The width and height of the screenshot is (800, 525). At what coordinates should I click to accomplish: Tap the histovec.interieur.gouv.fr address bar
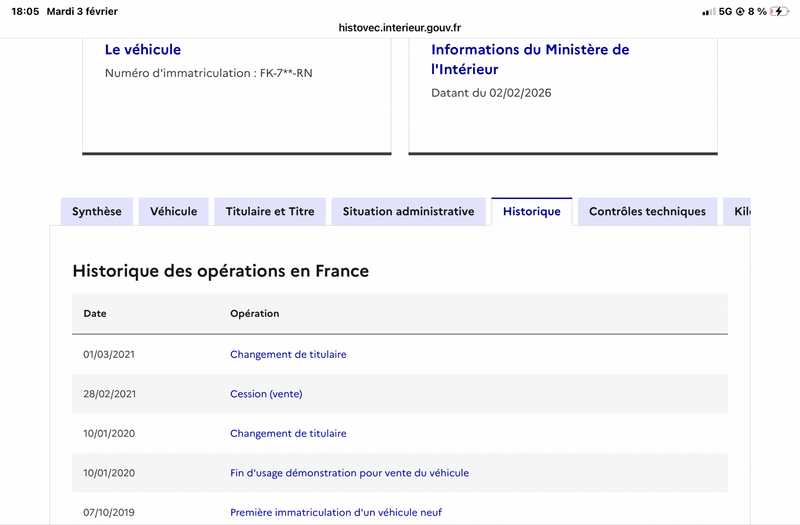pos(400,29)
